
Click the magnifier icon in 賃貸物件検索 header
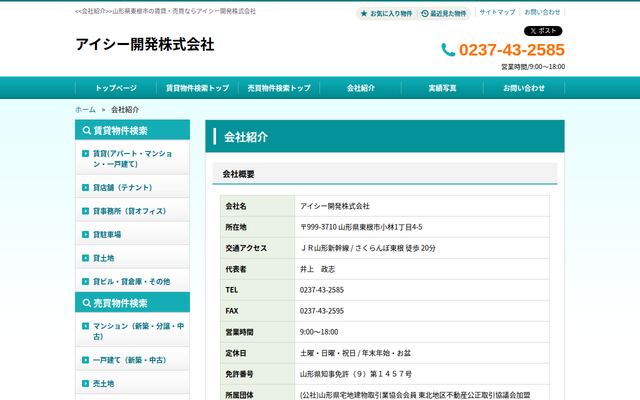pyautogui.click(x=87, y=130)
